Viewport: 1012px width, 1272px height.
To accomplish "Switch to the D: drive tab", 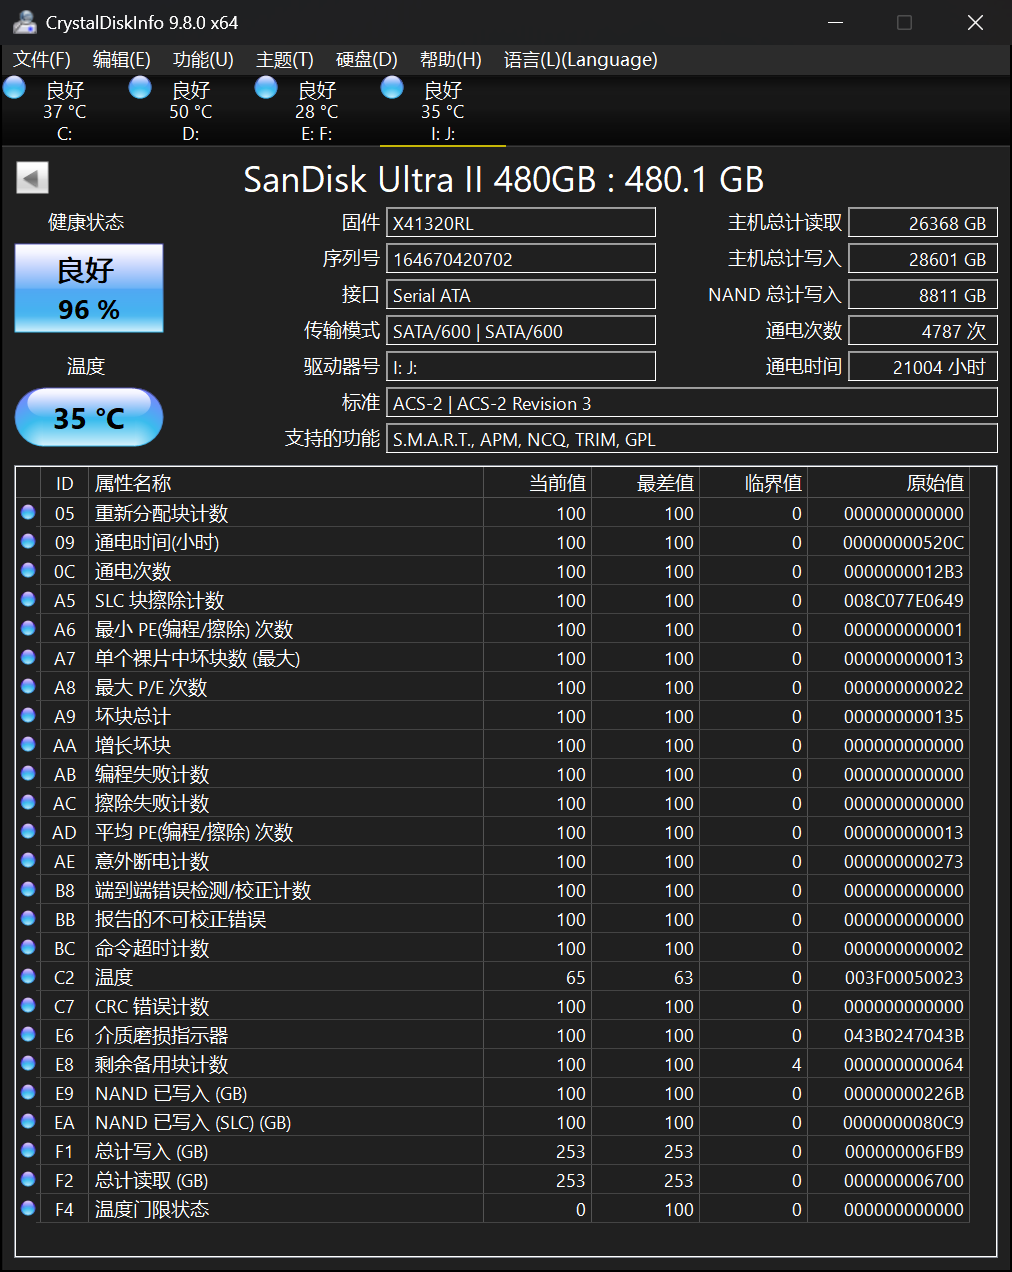I will [189, 110].
